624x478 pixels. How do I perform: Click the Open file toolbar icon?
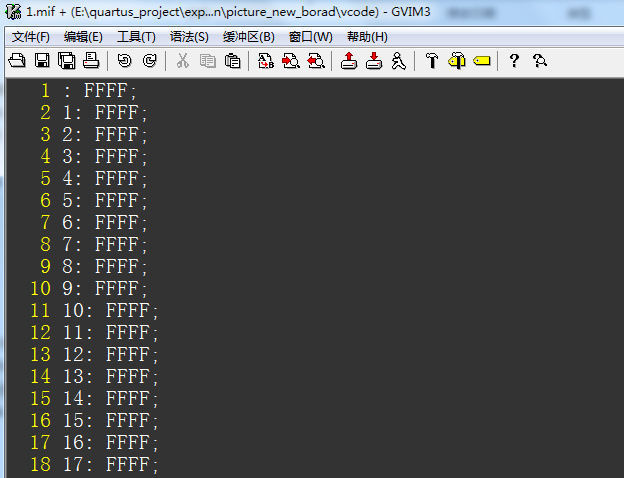coord(17,61)
